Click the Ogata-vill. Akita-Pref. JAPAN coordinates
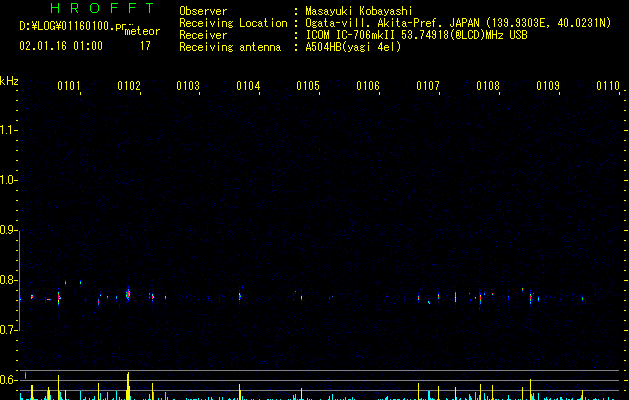Screen dimensions: 629x400 [x=458, y=23]
